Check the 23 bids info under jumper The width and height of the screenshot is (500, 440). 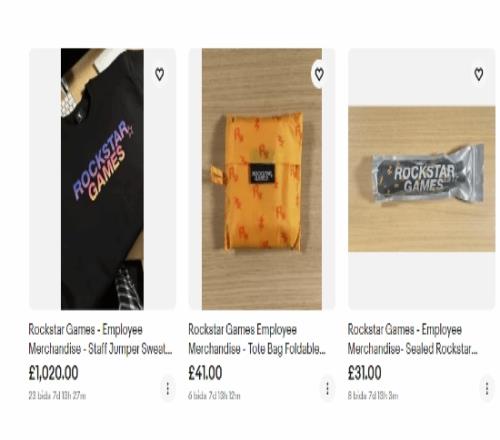(57, 396)
